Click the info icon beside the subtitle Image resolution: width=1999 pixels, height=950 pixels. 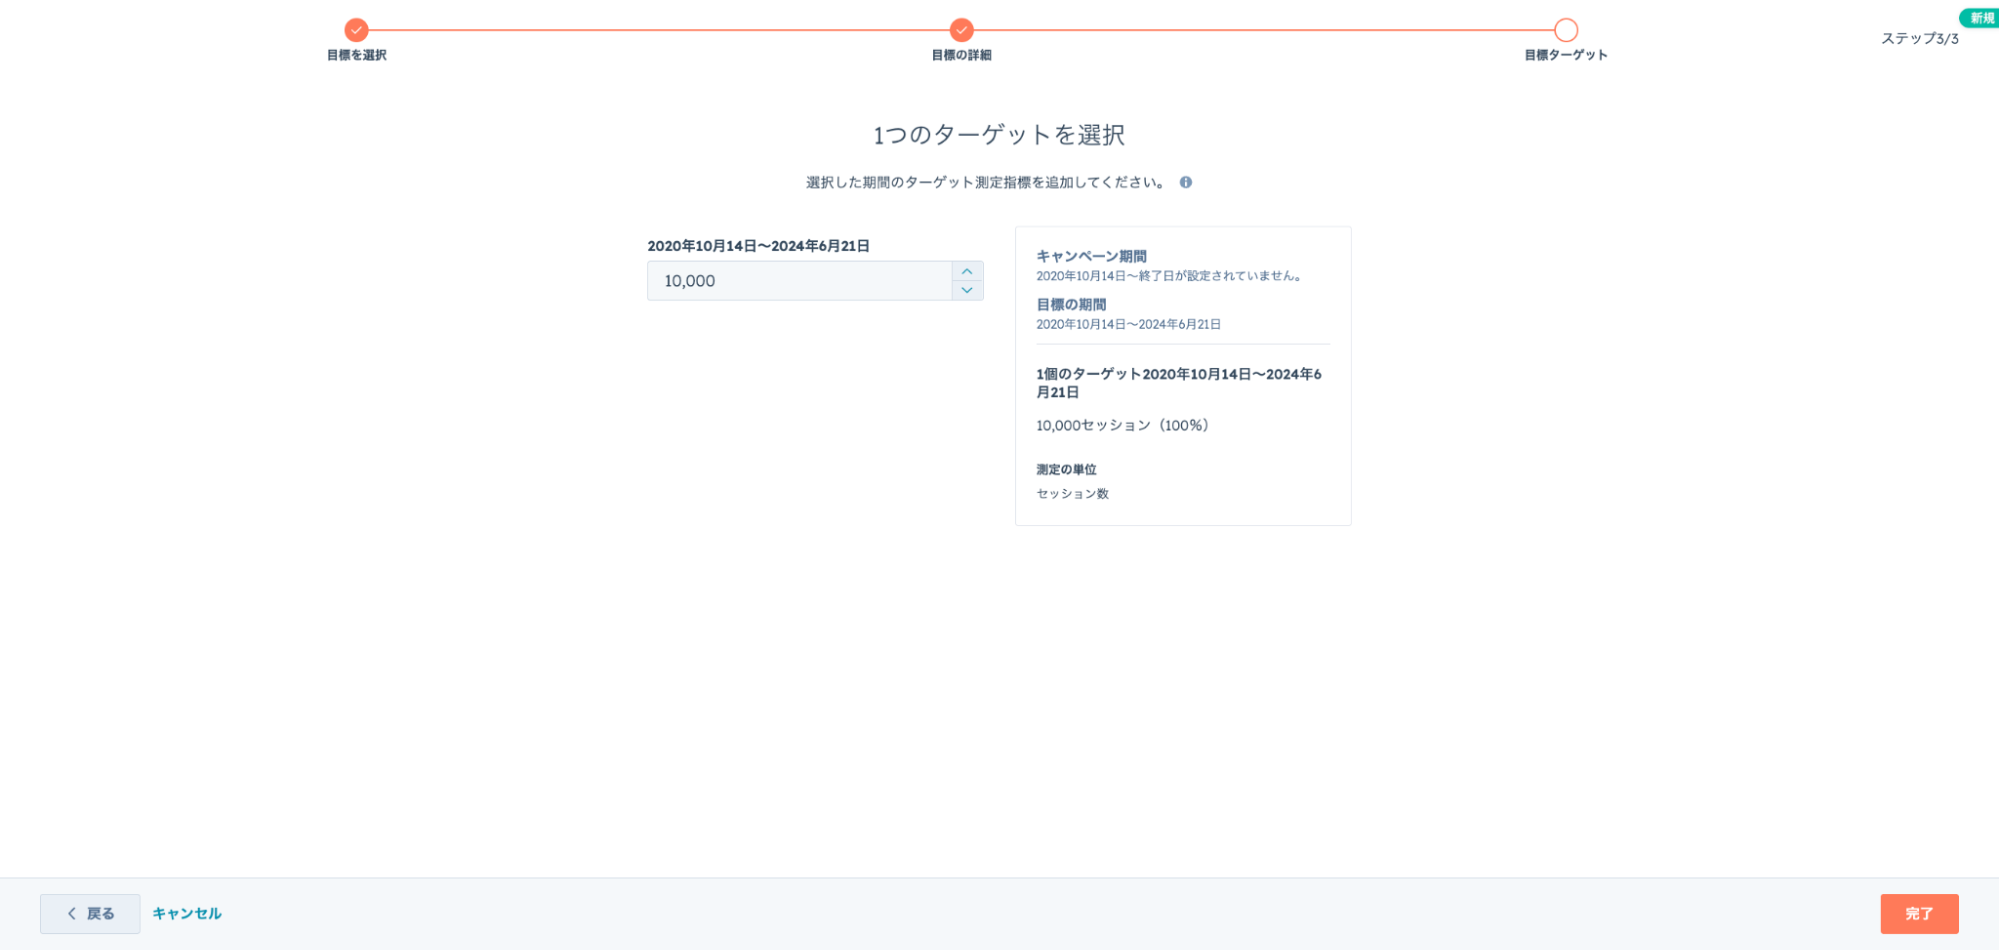click(1185, 183)
